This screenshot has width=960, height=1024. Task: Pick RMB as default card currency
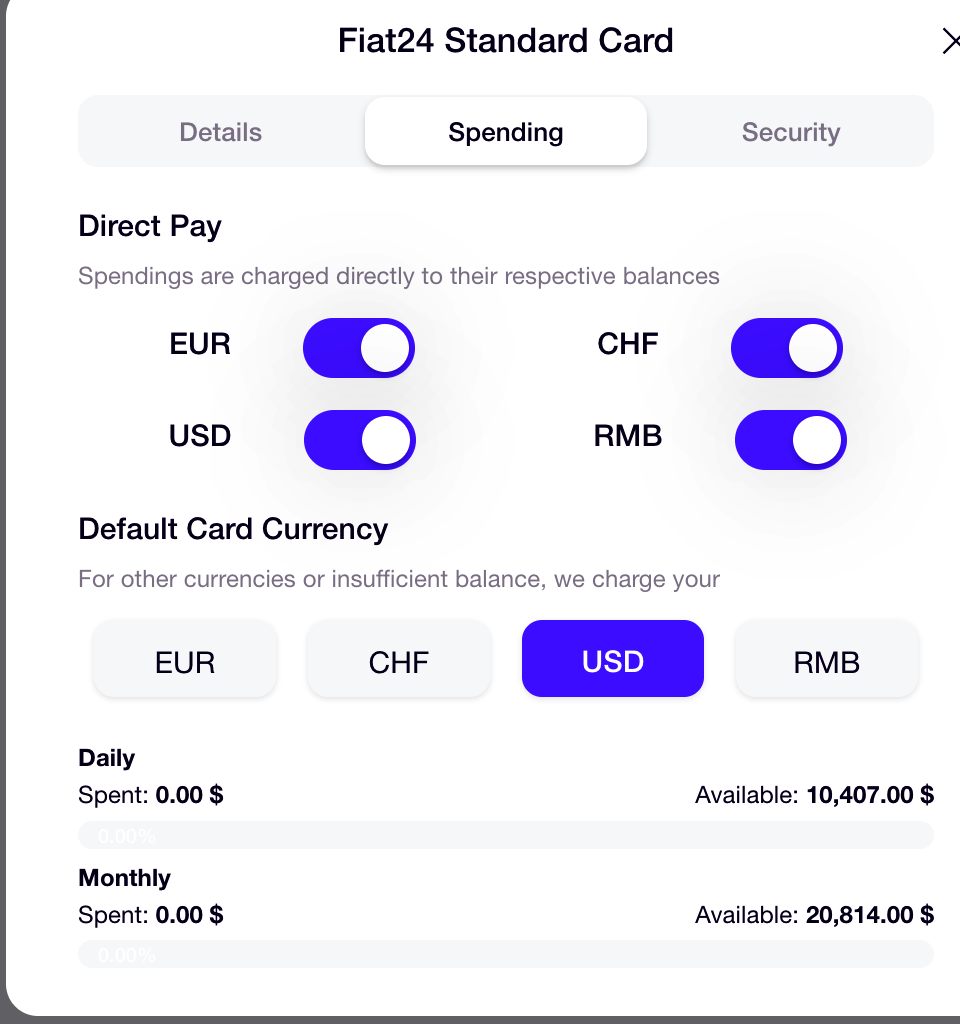pos(826,659)
